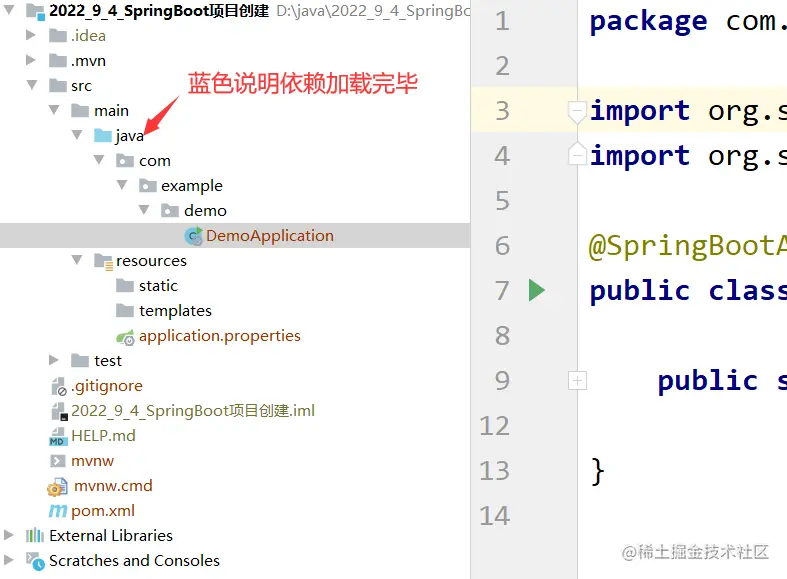The width and height of the screenshot is (787, 579).
Task: Expand the .idea folder arrow
Action: tap(31, 35)
